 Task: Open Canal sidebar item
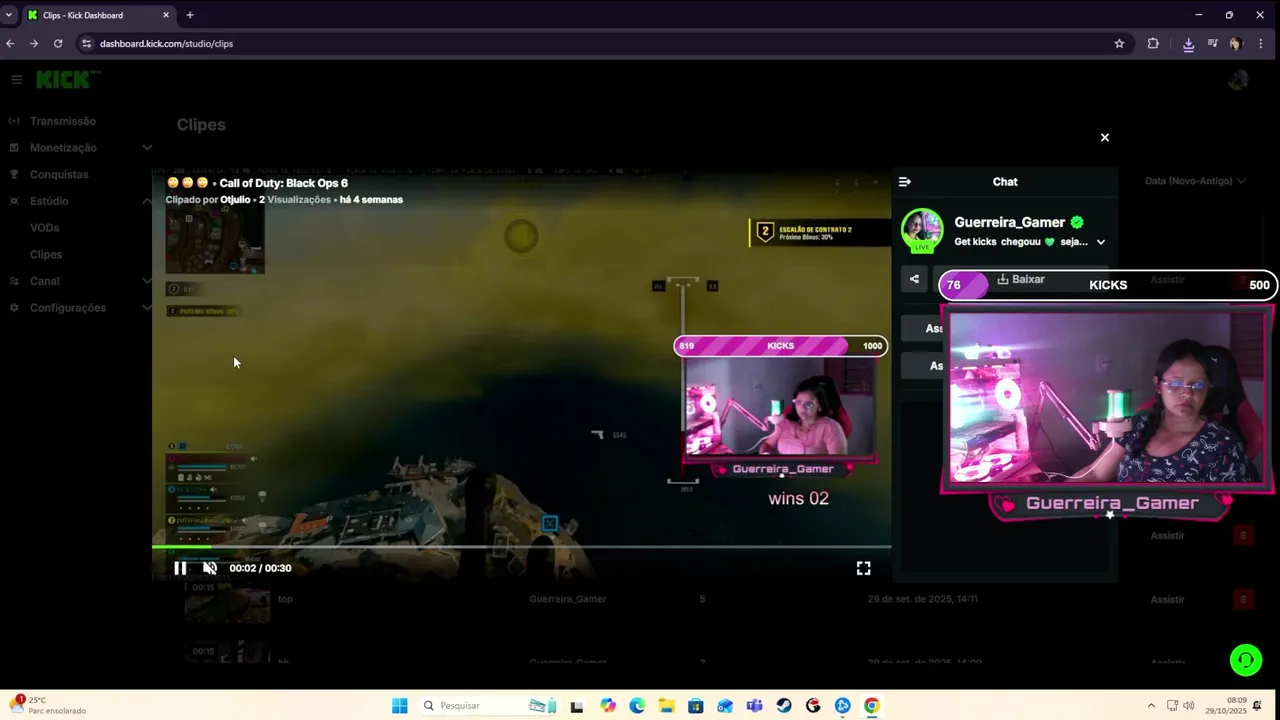45,281
